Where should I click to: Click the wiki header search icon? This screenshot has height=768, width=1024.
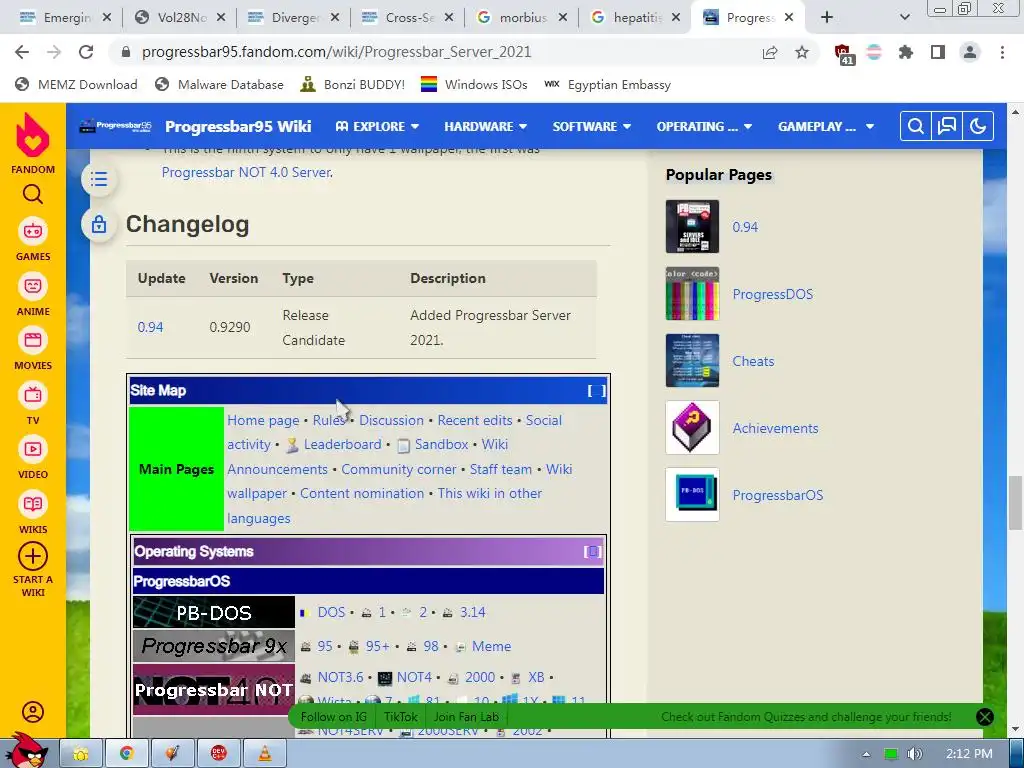point(916,126)
